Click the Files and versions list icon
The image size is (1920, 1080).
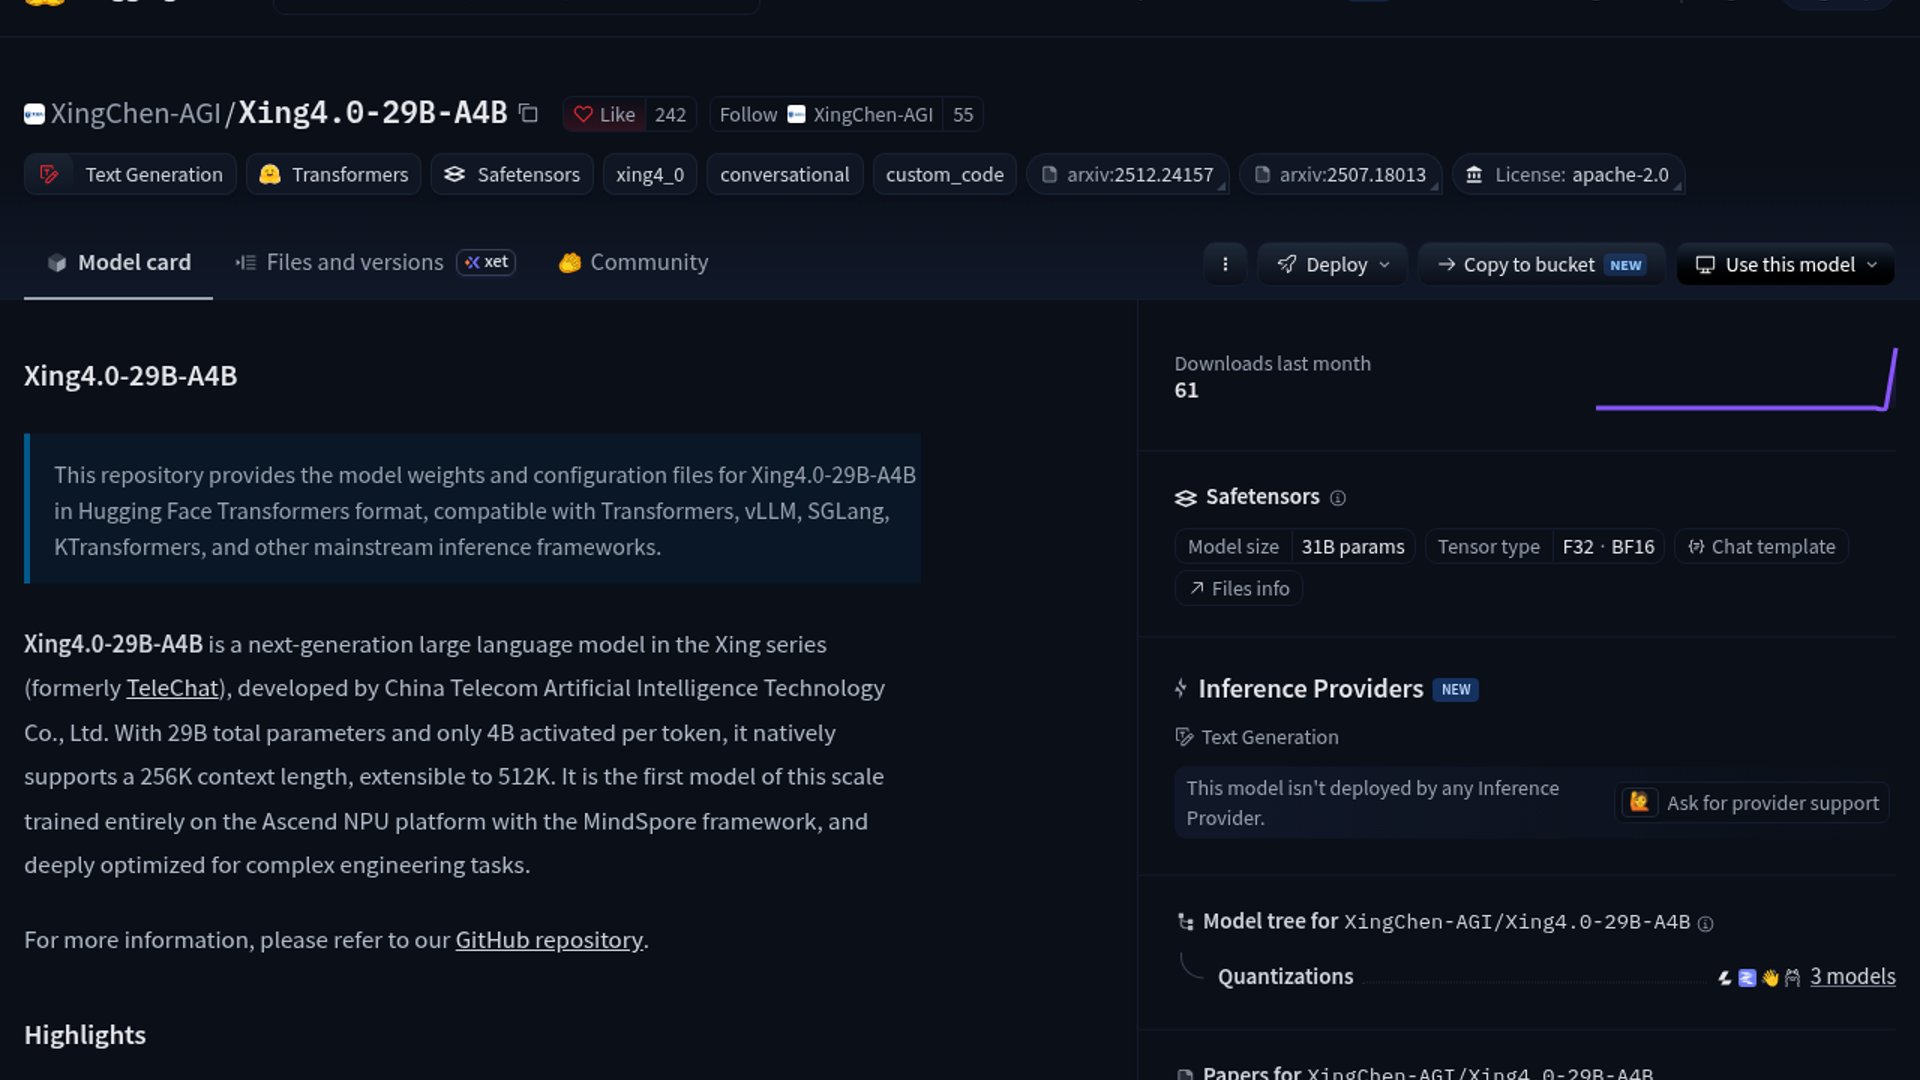point(246,262)
